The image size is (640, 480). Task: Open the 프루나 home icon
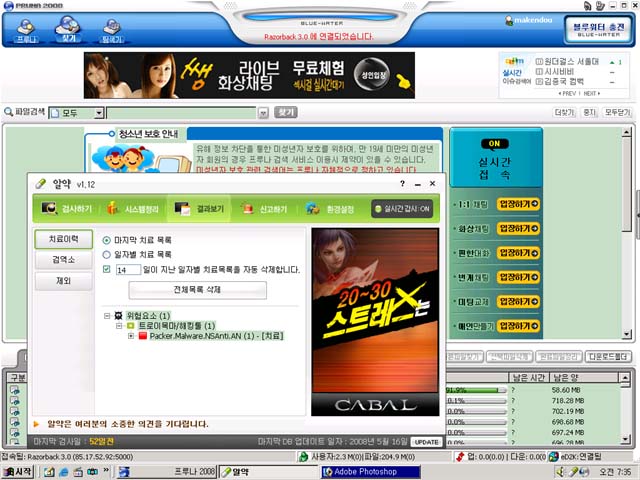tap(26, 31)
